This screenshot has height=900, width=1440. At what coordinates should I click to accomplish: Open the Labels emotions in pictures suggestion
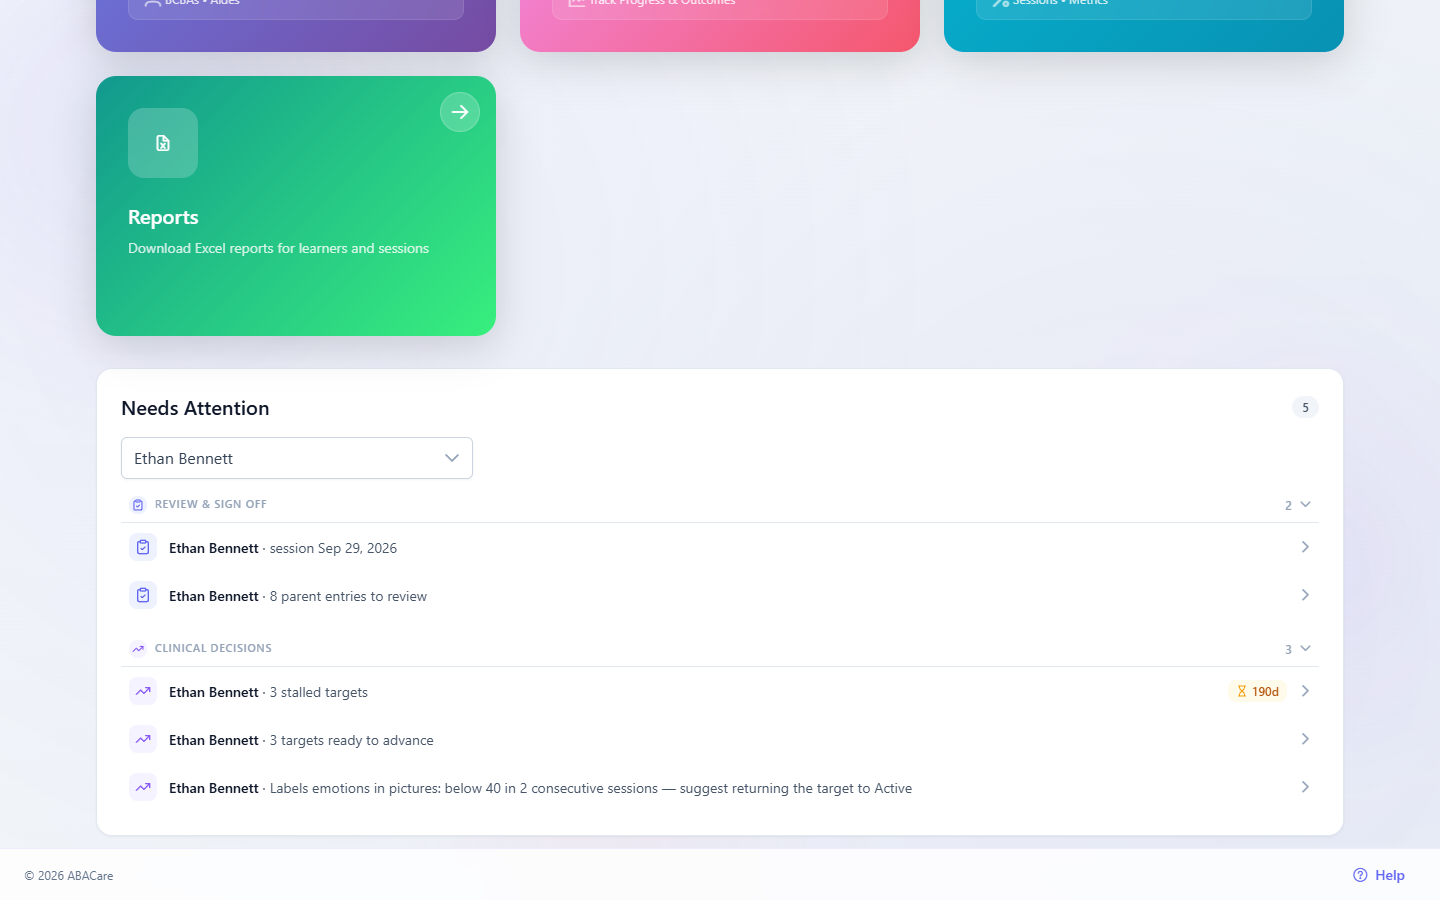point(720,788)
